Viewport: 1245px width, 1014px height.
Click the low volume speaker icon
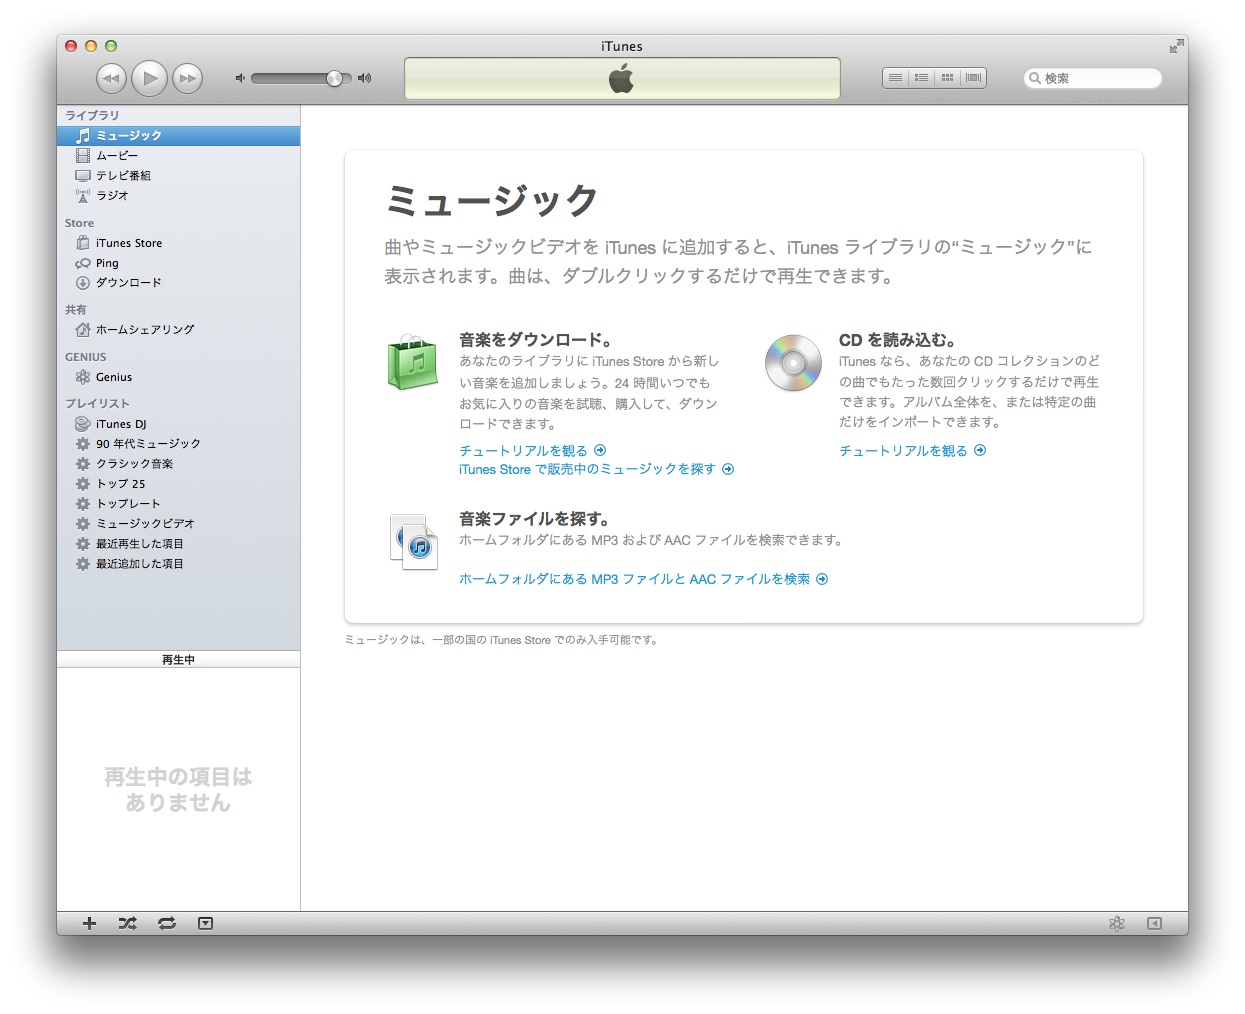point(240,78)
